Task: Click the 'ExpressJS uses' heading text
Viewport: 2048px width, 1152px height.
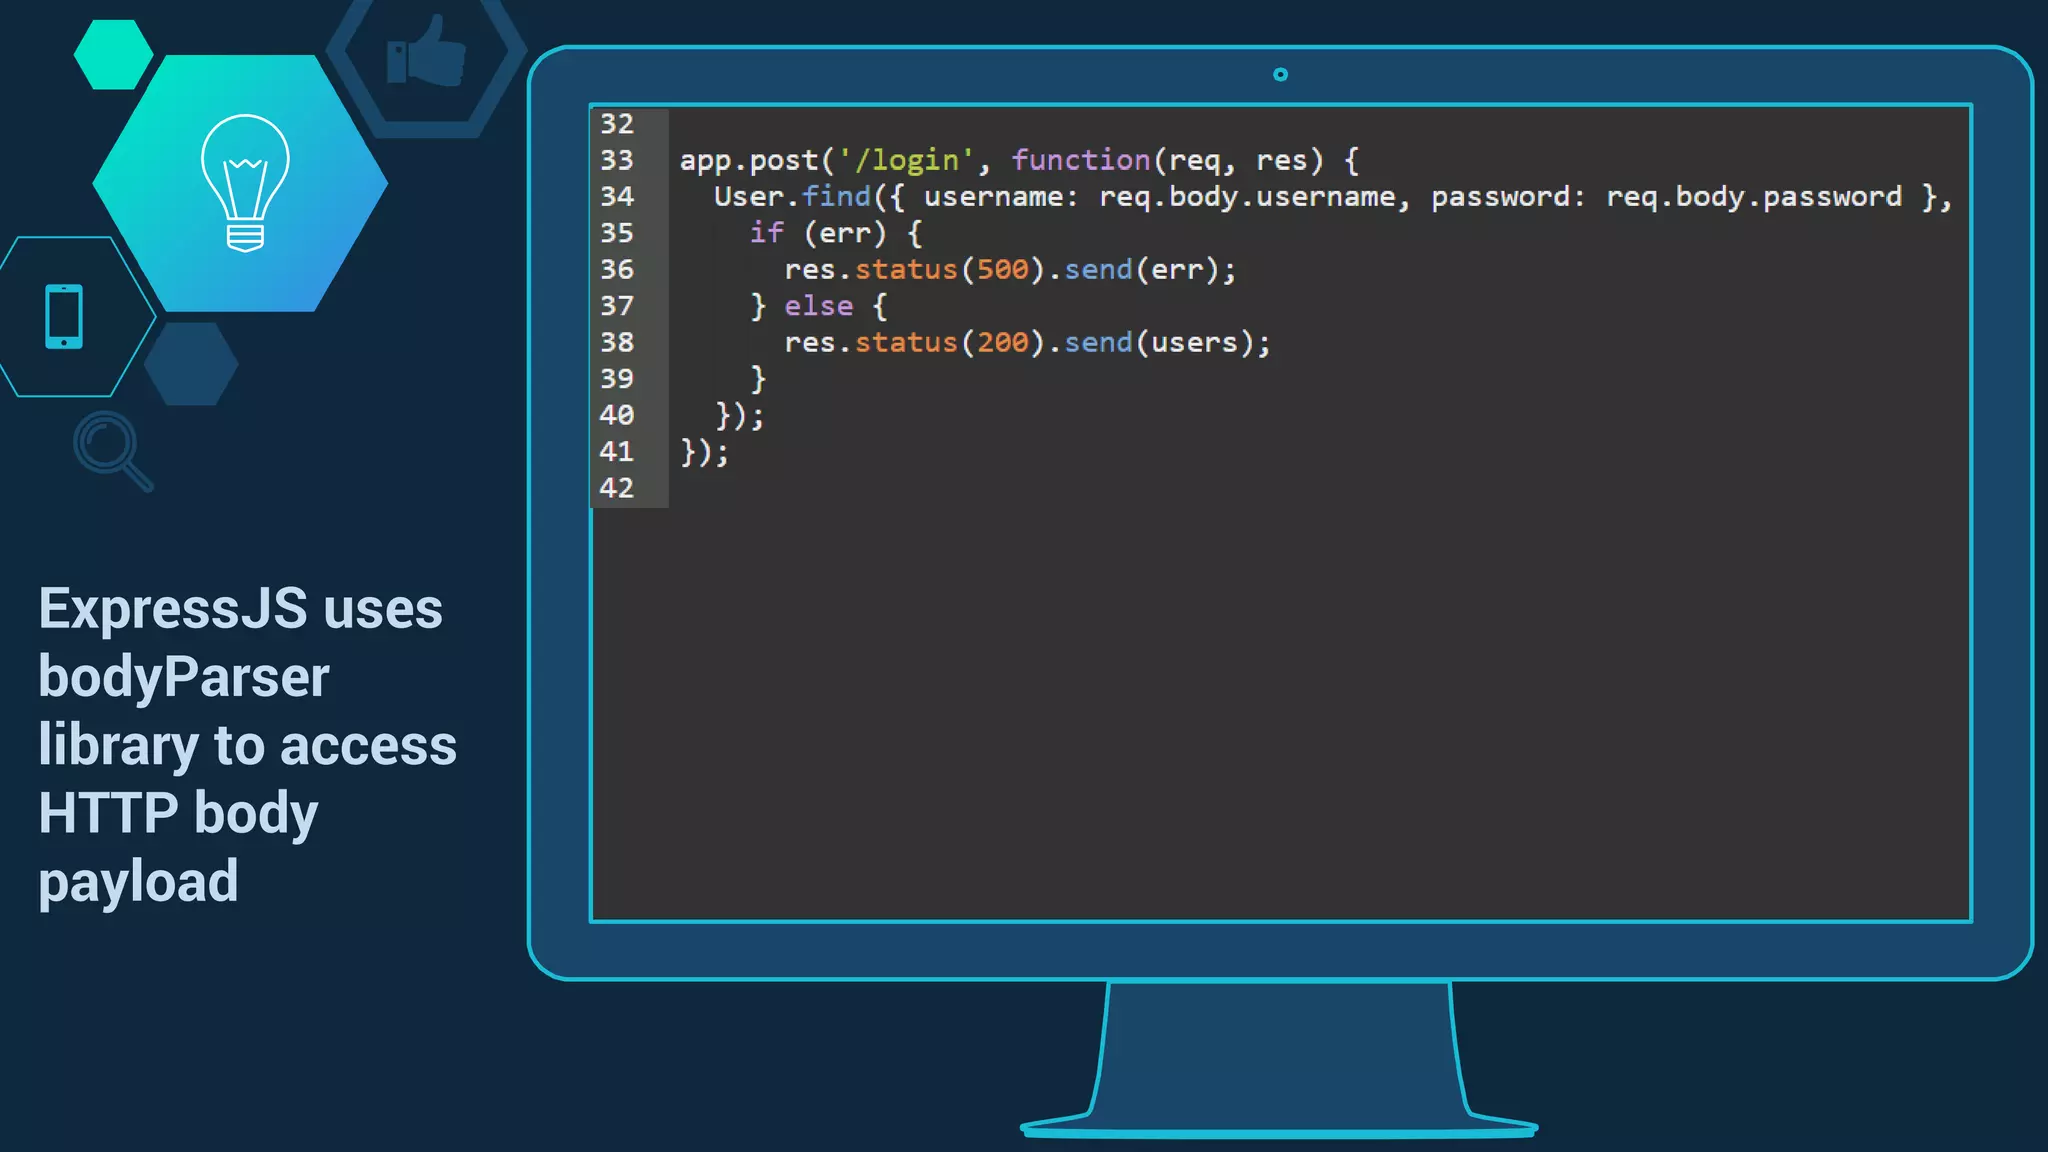Action: [x=240, y=609]
